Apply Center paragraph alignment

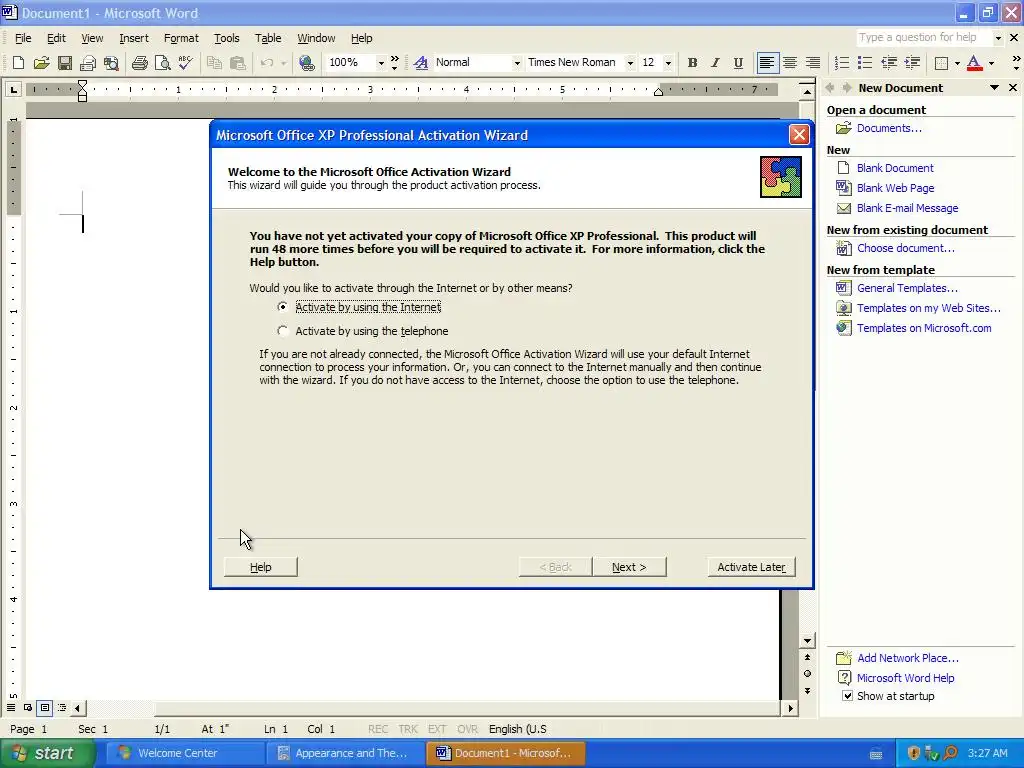790,63
